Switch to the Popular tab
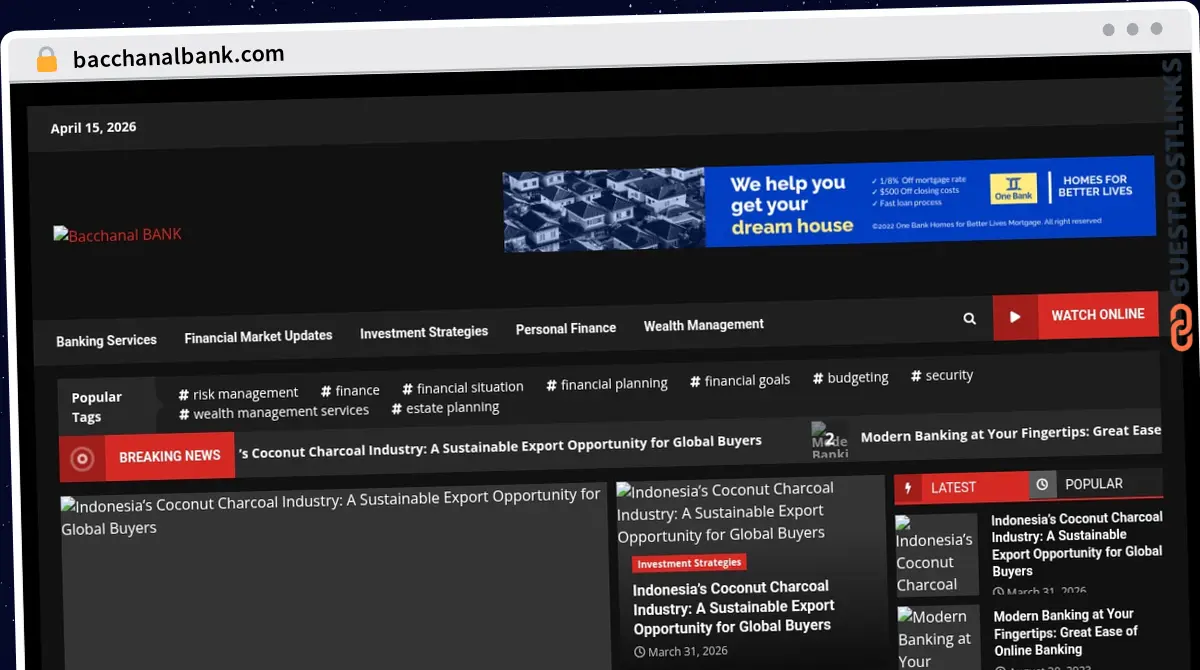 click(1093, 484)
